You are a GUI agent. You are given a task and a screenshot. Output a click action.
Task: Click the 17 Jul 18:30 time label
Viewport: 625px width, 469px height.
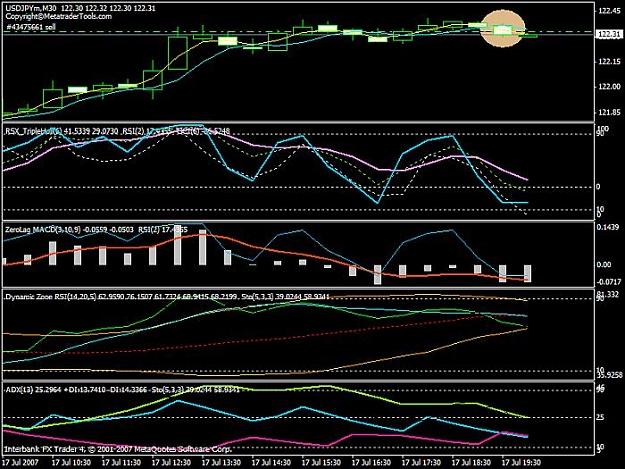[x=471, y=463]
